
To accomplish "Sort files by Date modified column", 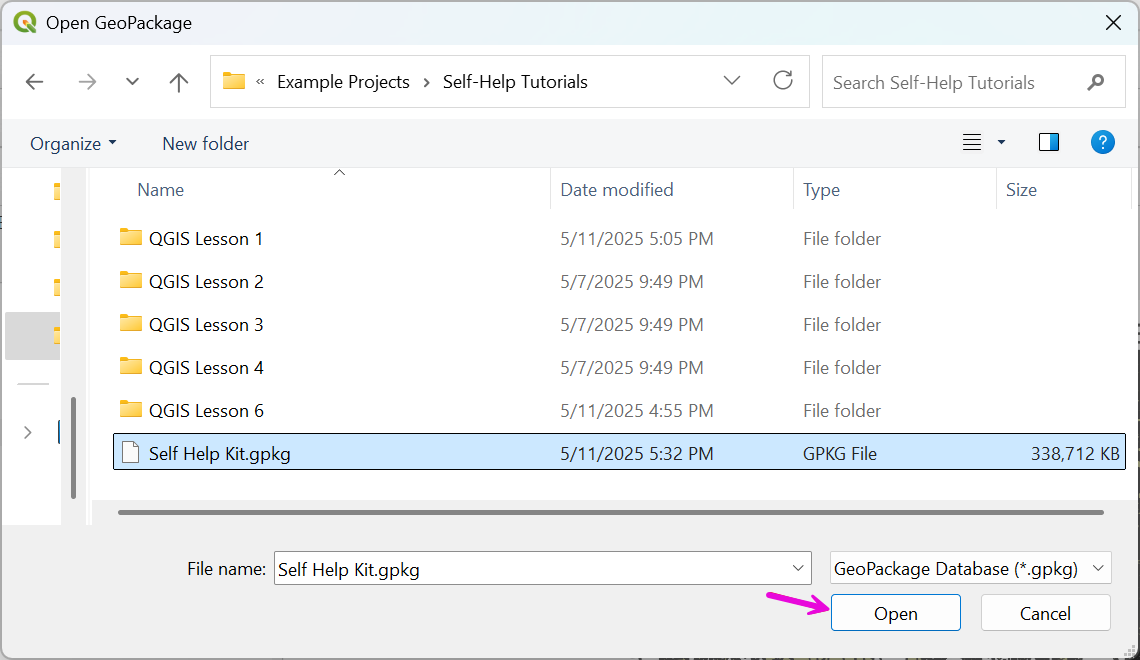I will tap(617, 190).
